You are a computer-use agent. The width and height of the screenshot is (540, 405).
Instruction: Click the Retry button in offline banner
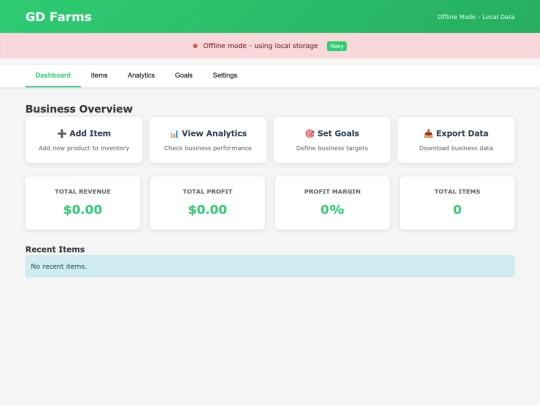point(337,46)
